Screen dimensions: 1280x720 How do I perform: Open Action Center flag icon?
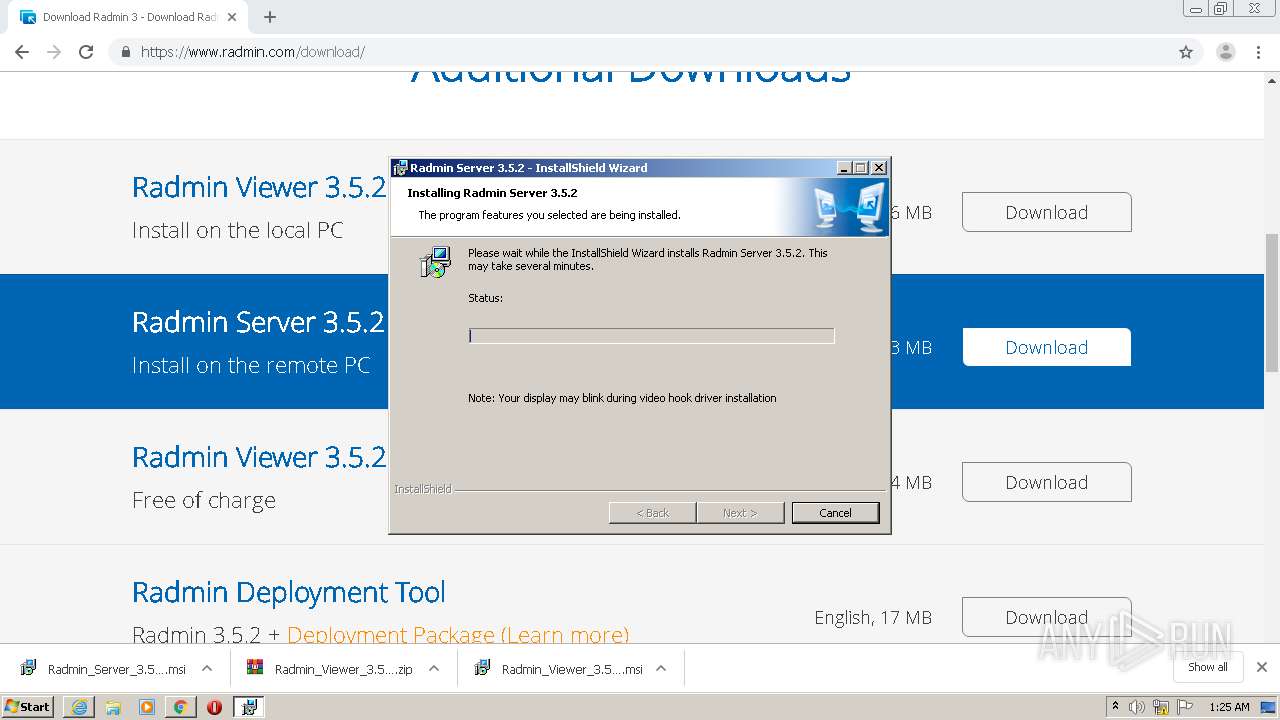tap(1185, 707)
